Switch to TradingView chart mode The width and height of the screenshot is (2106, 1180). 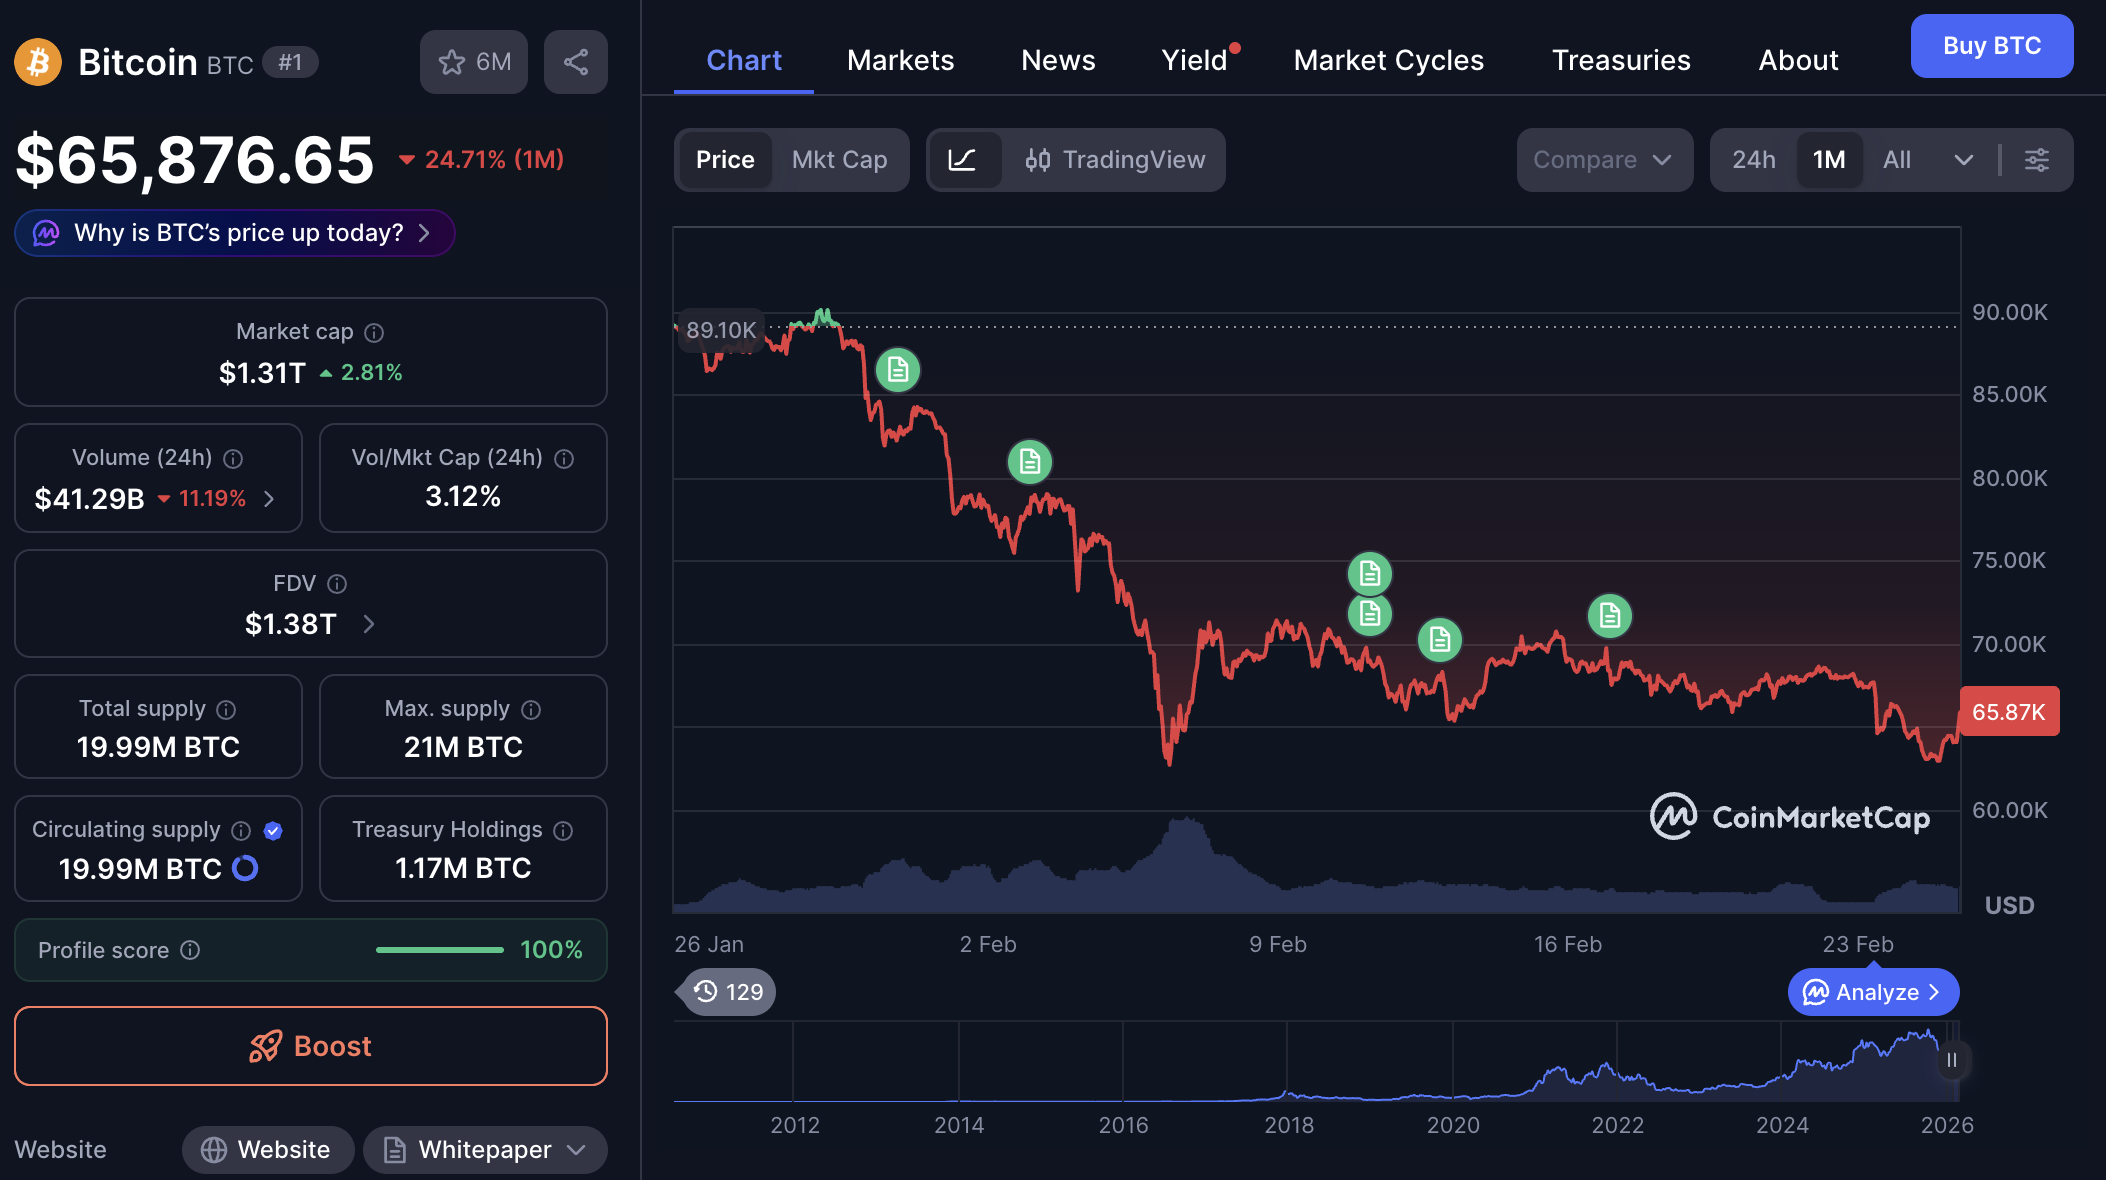(x=1115, y=160)
